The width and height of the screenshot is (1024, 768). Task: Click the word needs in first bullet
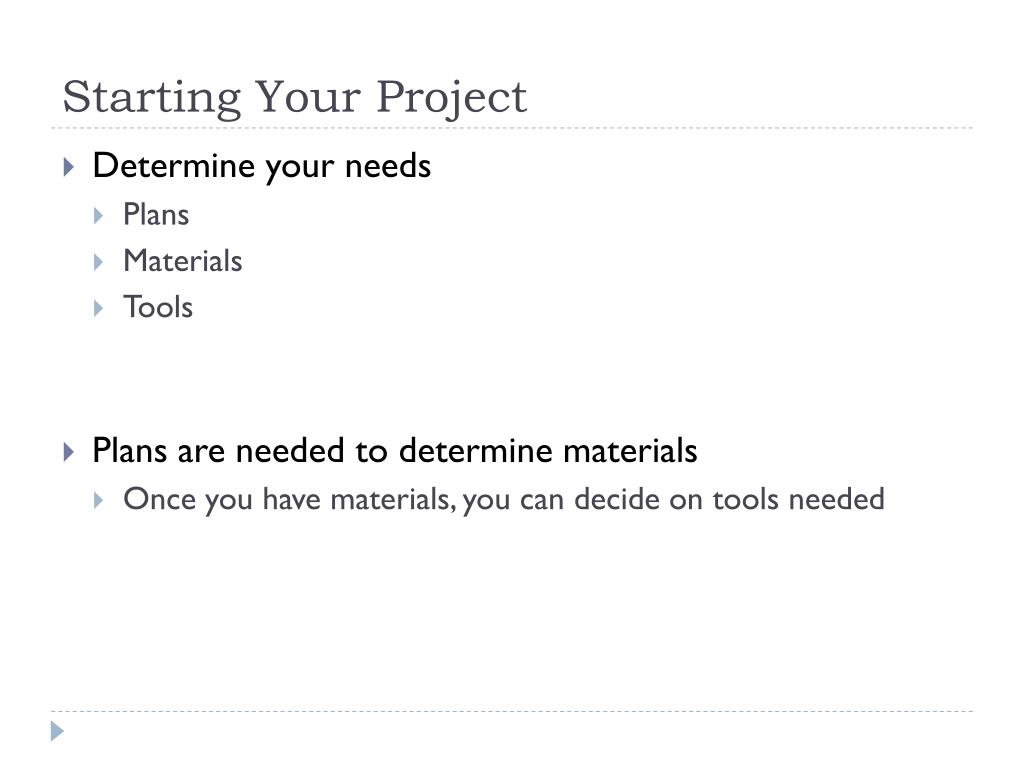(x=388, y=166)
